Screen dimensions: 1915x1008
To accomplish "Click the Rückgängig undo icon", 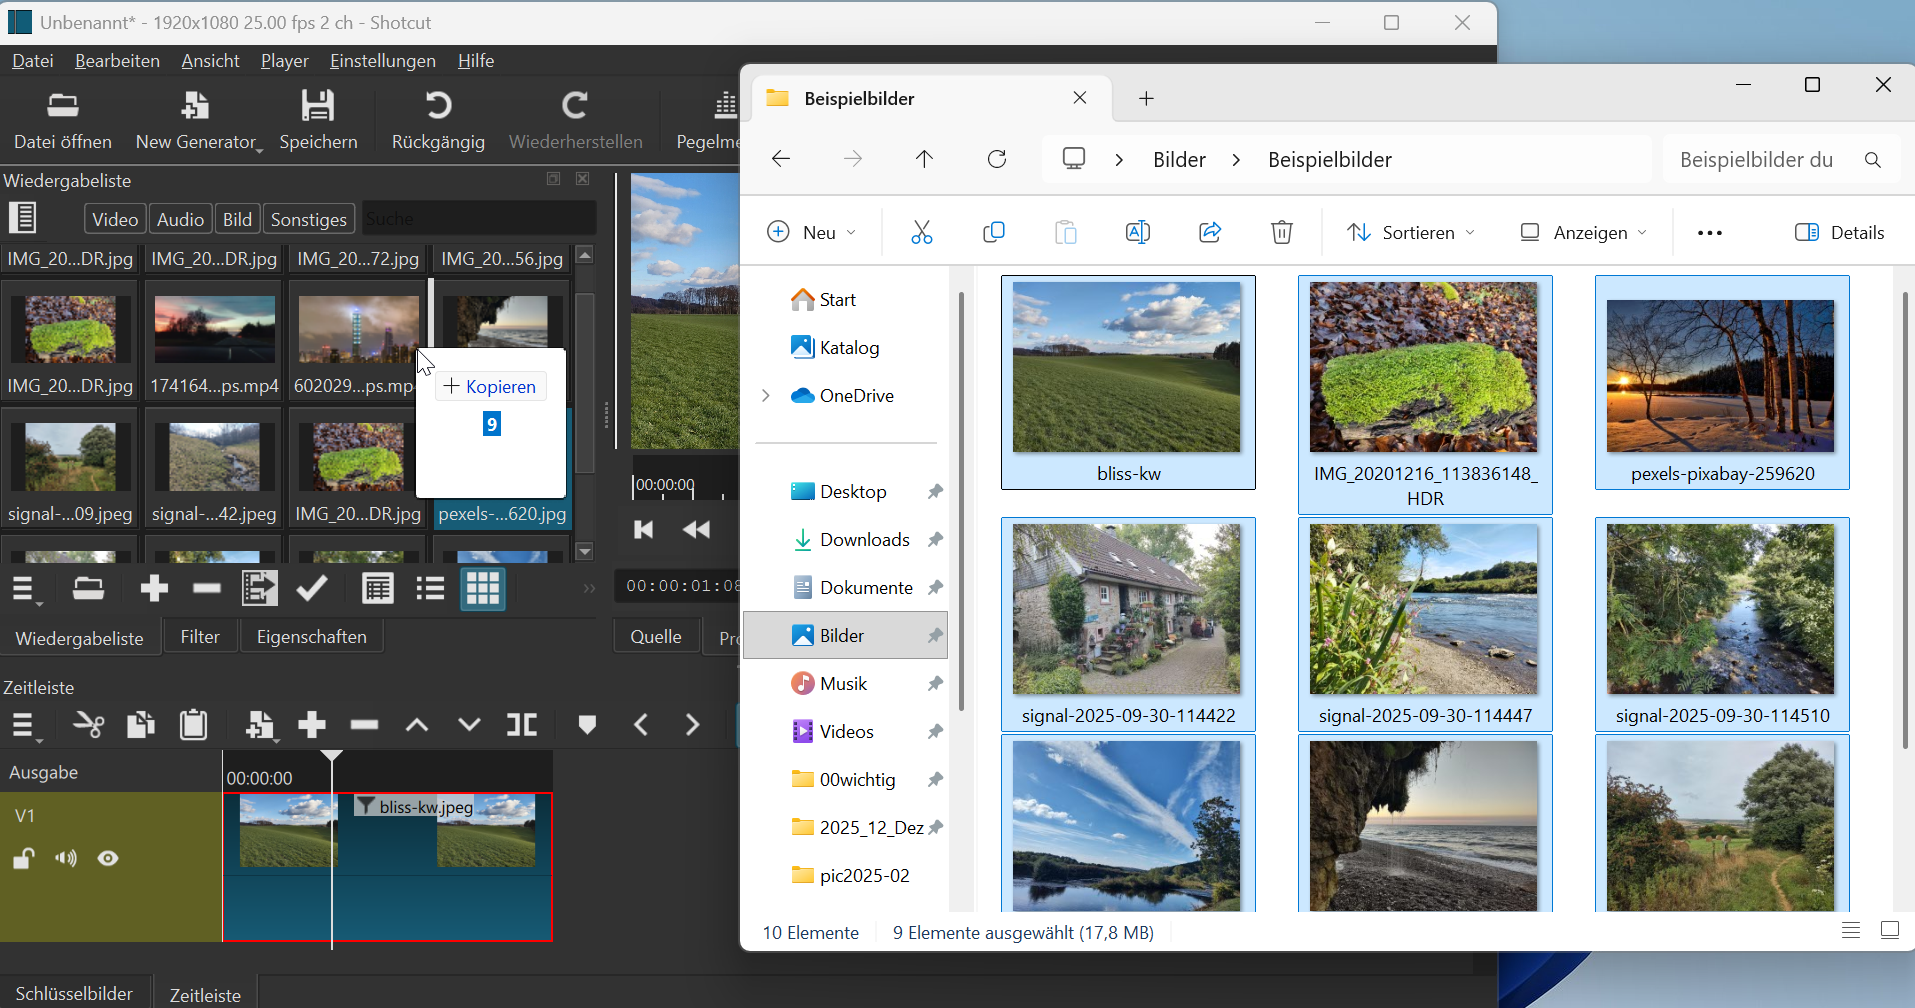I will click(438, 106).
